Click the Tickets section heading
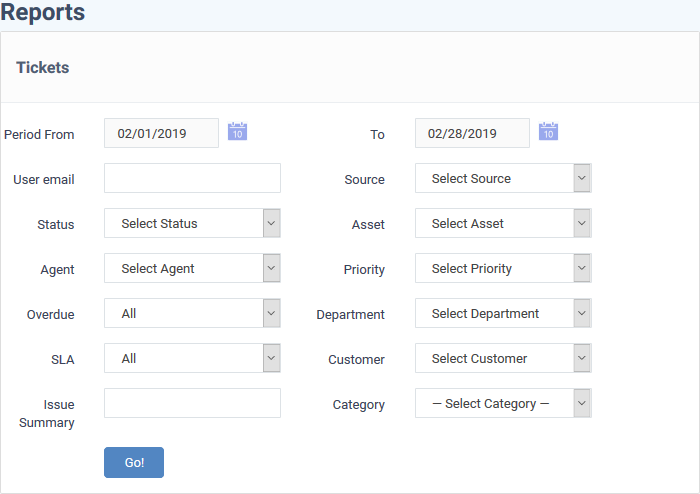The image size is (700, 494). point(43,68)
